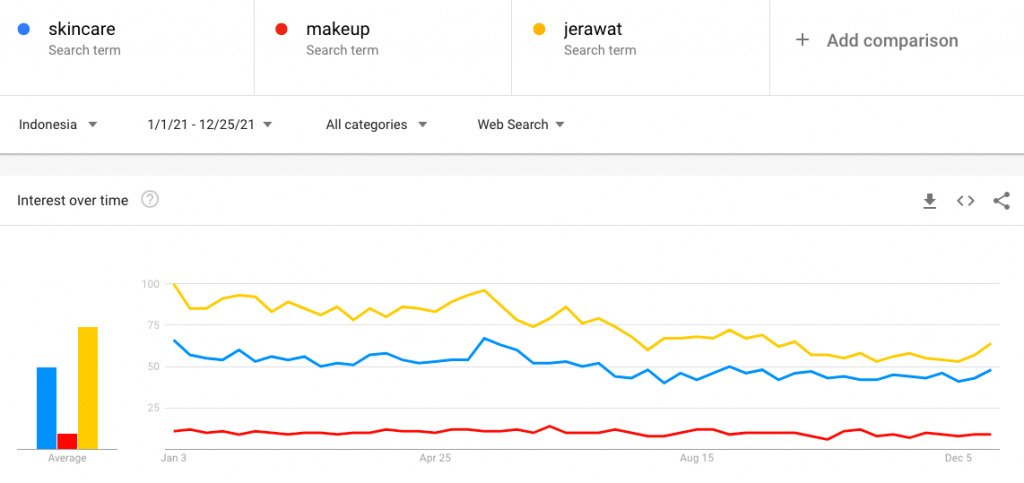Download the interest over time data
The height and width of the screenshot is (483, 1024).
929,201
